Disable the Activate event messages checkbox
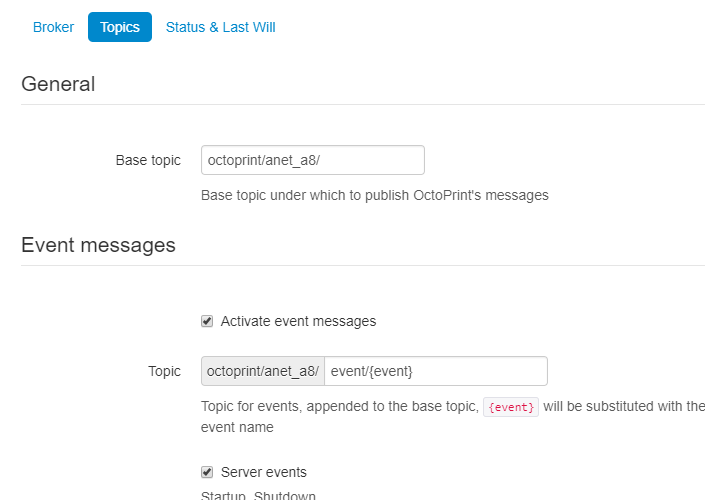 point(207,321)
